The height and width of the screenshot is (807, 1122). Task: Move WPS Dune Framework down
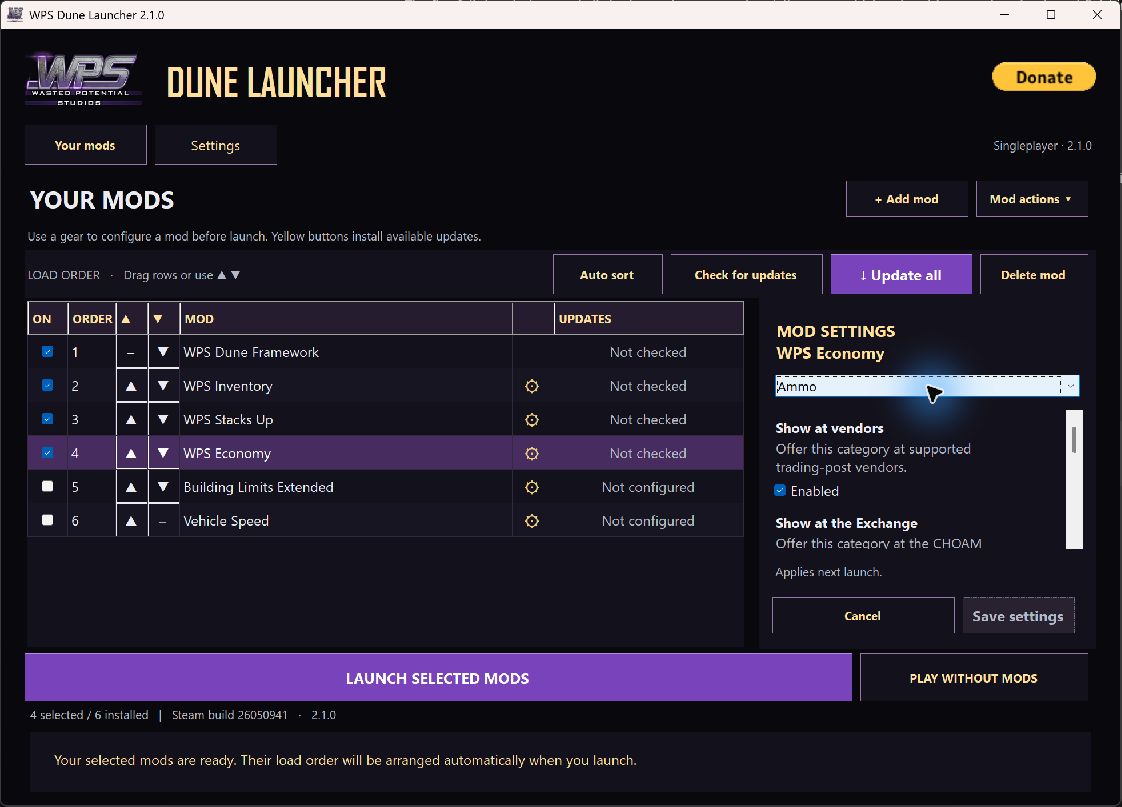[163, 352]
